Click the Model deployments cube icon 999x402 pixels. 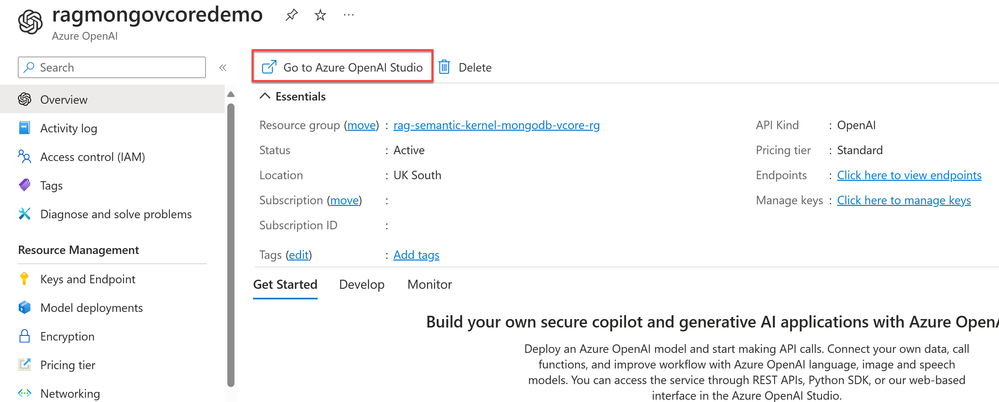[25, 308]
